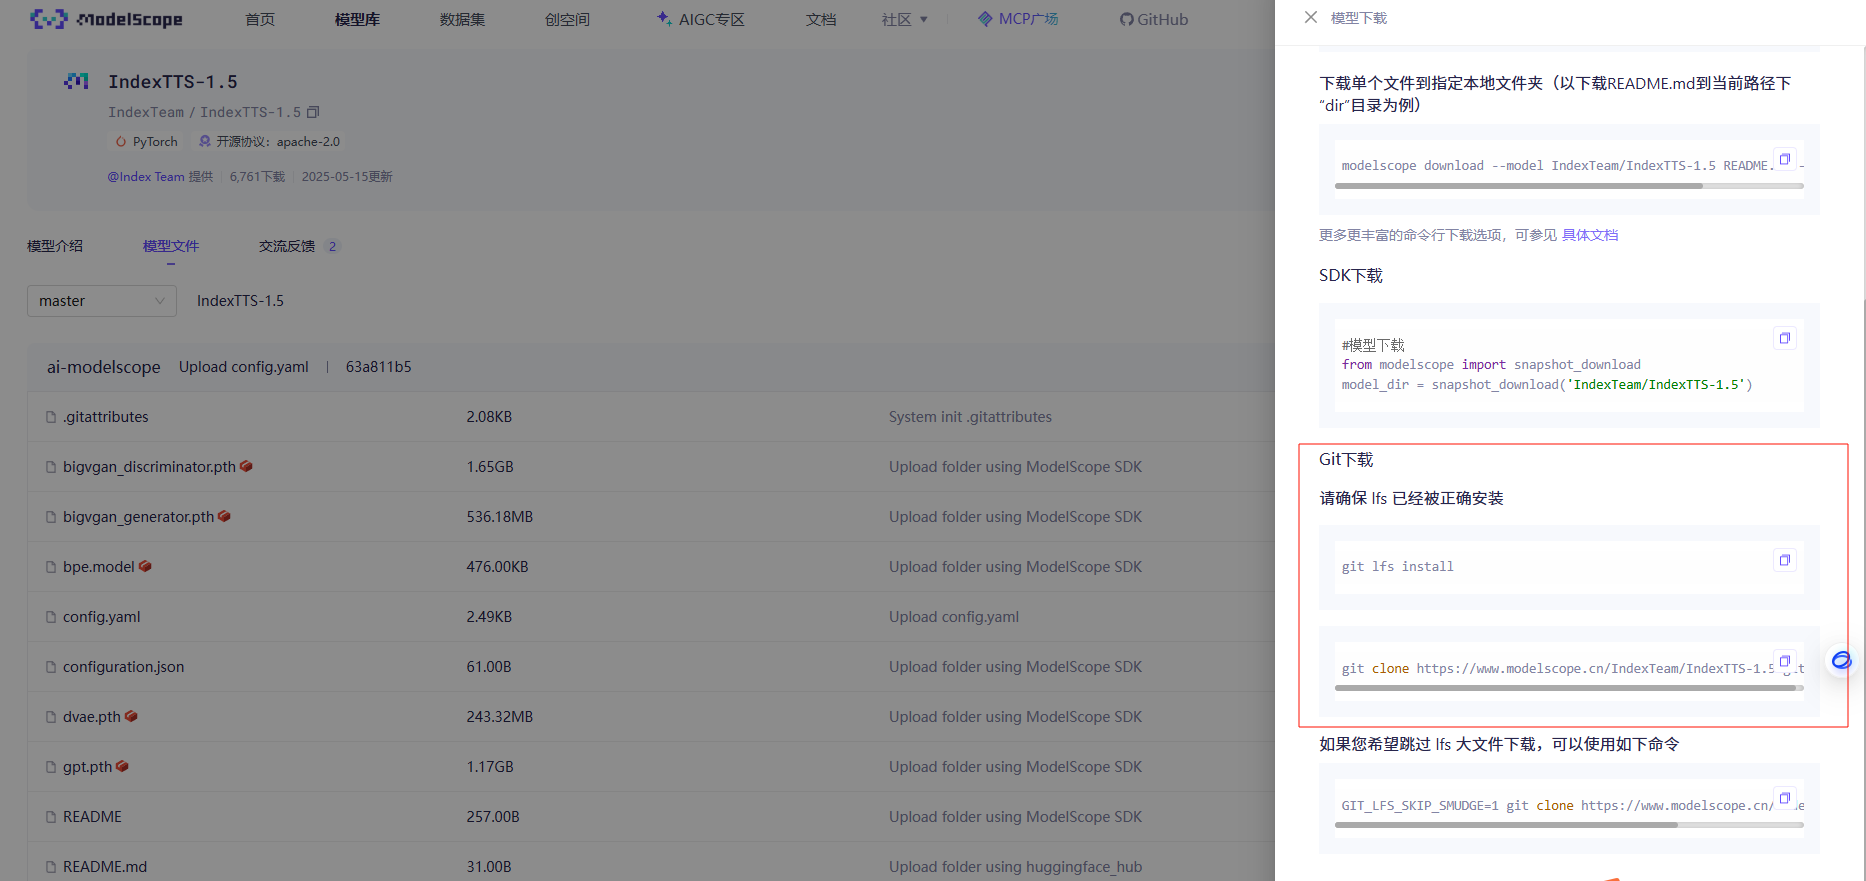Click file icon of README.md
The height and width of the screenshot is (881, 1866).
tap(51, 867)
